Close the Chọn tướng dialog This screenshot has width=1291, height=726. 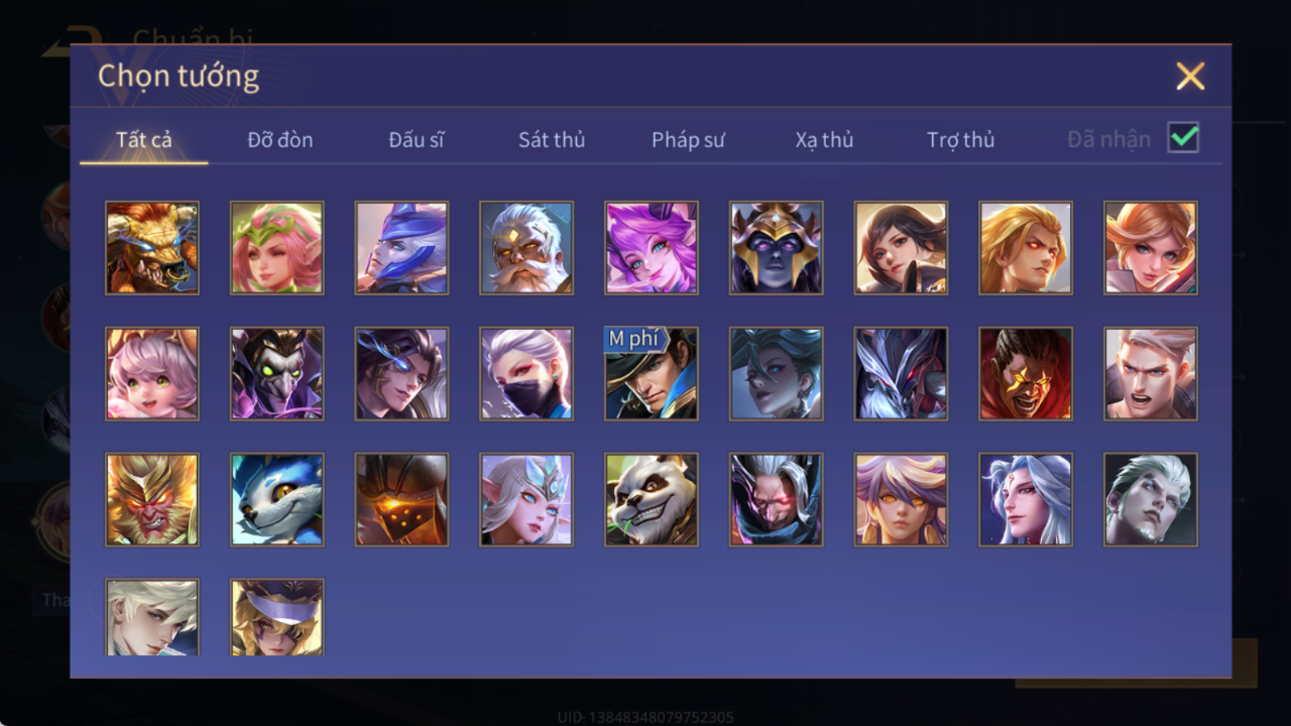[1190, 76]
